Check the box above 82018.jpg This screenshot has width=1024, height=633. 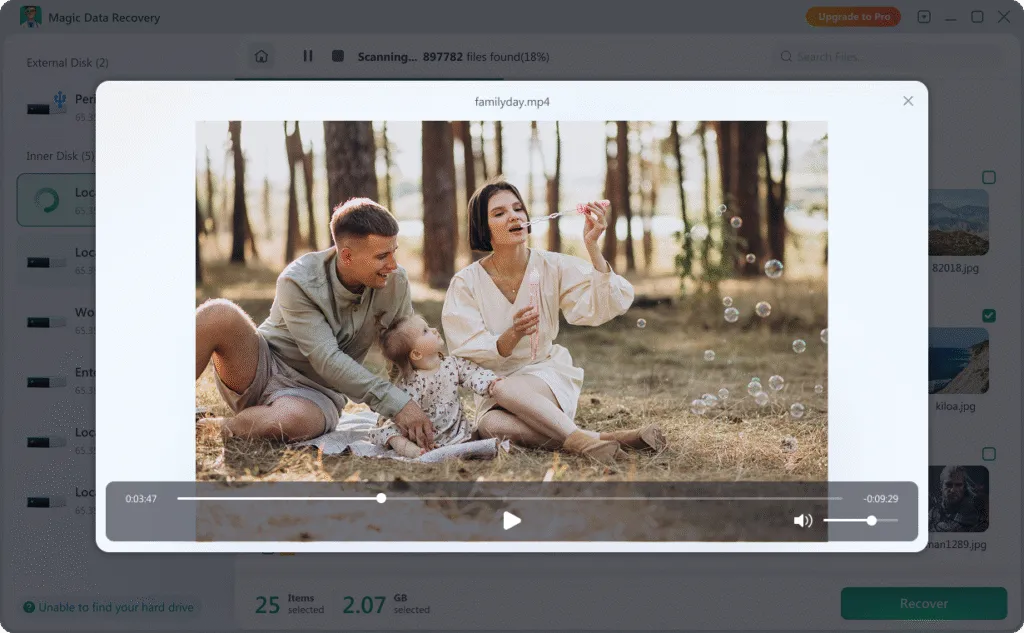(x=989, y=177)
